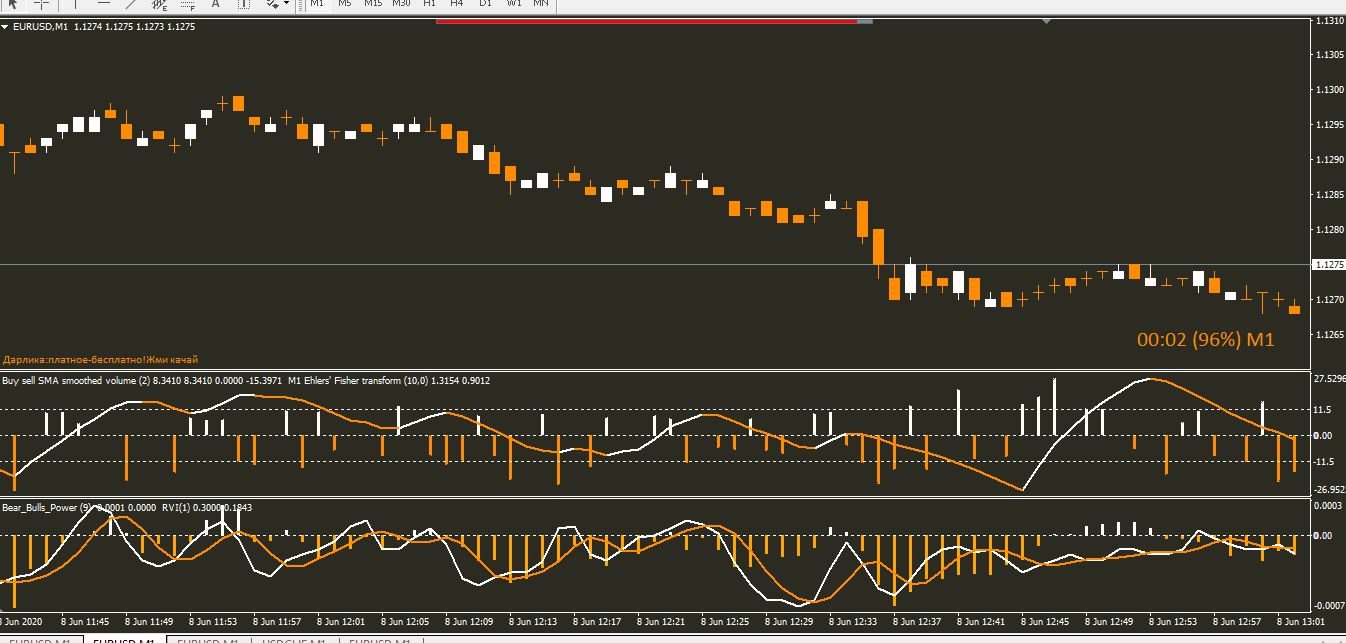This screenshot has width=1346, height=643.
Task: Select the Cursor arrow tool
Action: click(x=12, y=3)
